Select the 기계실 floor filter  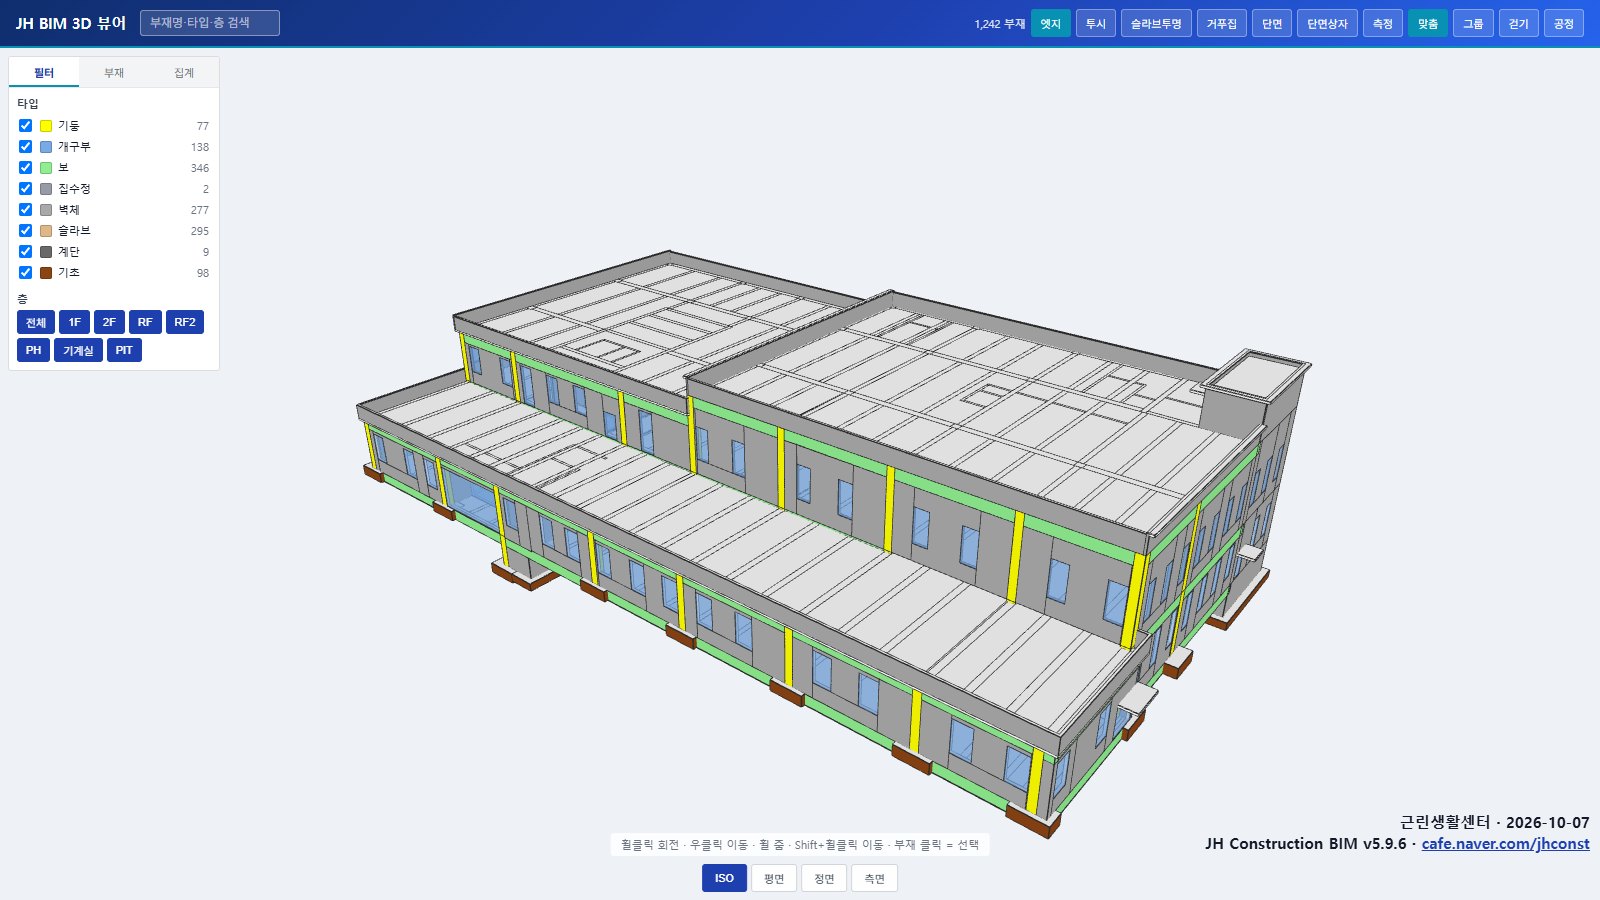pos(78,350)
